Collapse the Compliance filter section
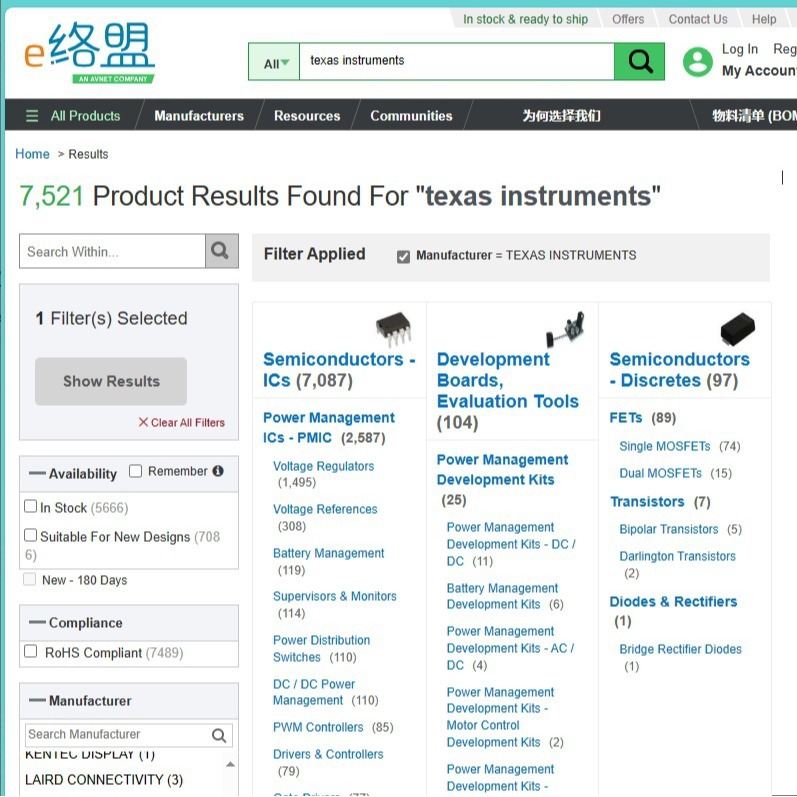The width and height of the screenshot is (797, 797). (x=37, y=623)
